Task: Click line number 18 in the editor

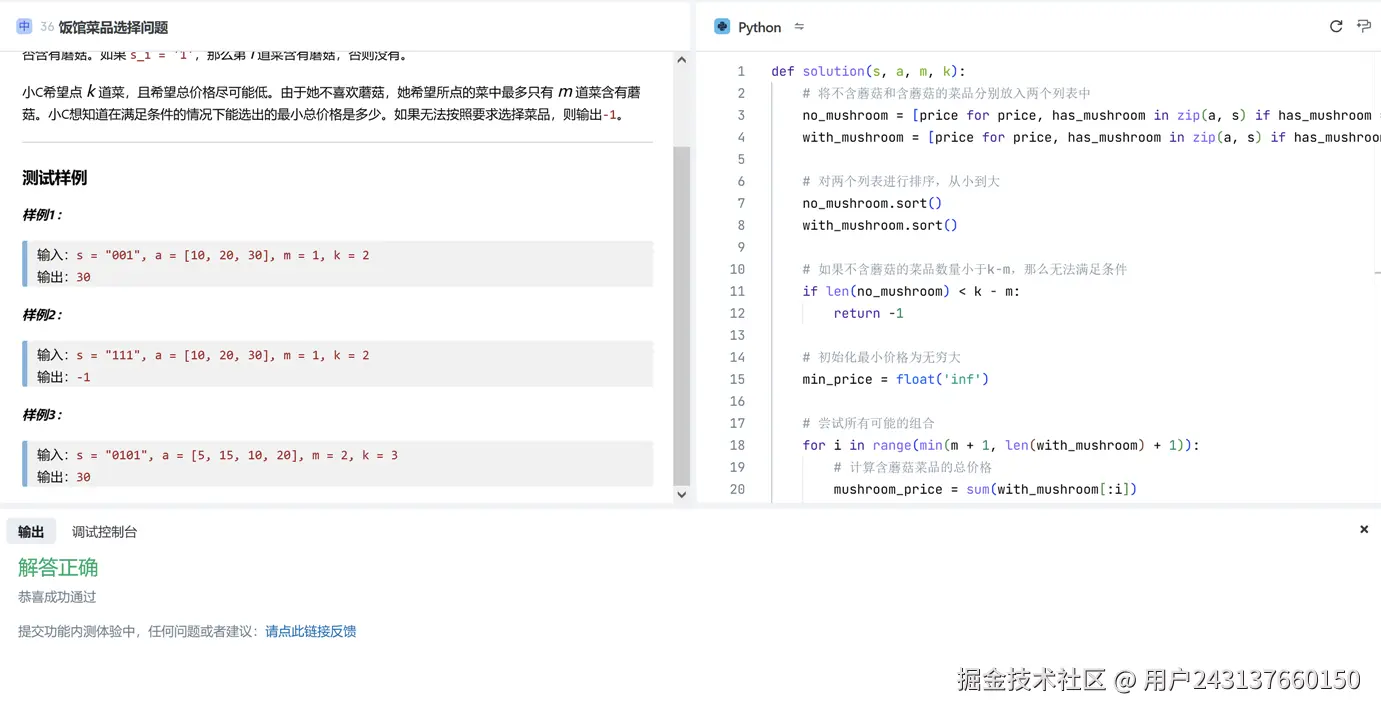Action: [737, 445]
